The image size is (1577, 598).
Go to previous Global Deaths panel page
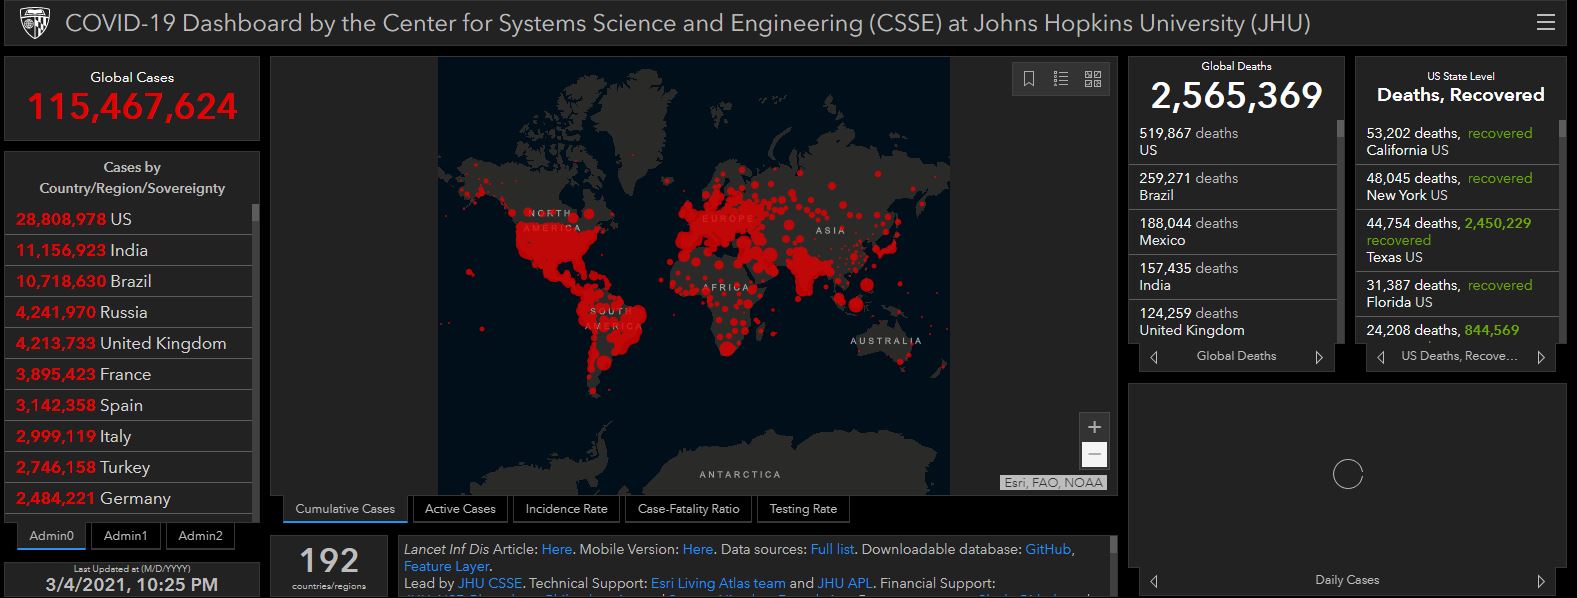coord(1154,357)
